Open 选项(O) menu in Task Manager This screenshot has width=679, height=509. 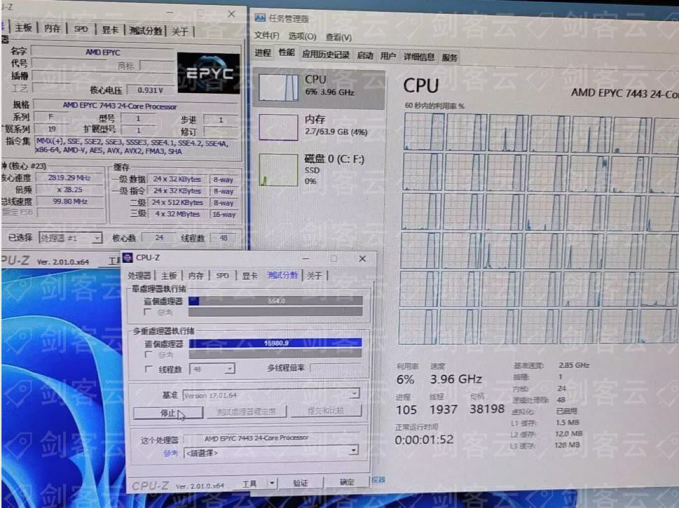(x=302, y=36)
